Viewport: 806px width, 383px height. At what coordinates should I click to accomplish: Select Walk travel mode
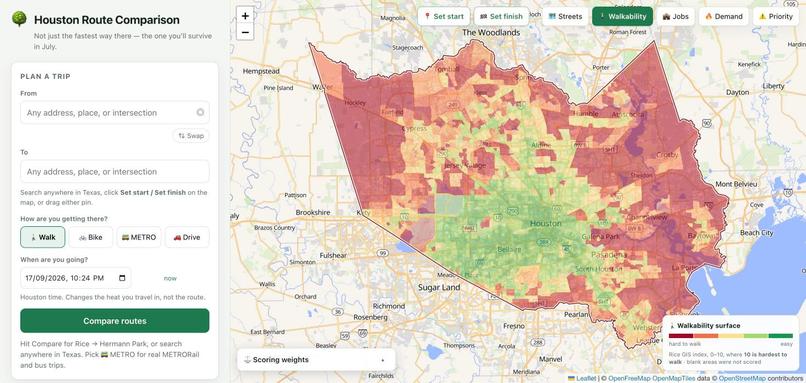click(x=43, y=237)
